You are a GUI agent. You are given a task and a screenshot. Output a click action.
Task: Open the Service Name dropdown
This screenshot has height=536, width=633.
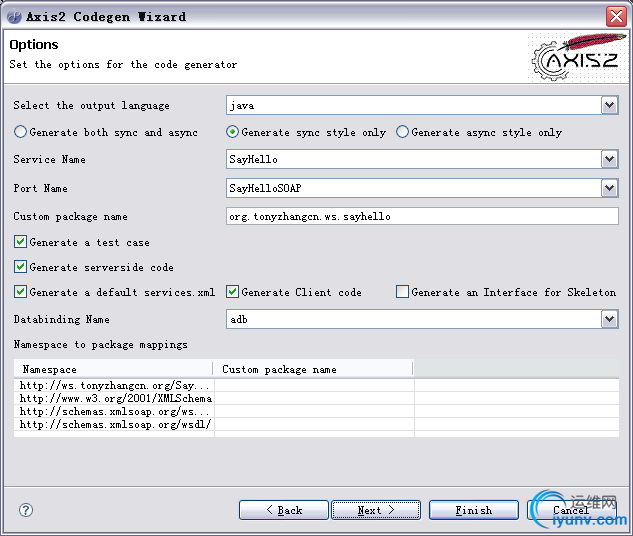pyautogui.click(x=610, y=159)
